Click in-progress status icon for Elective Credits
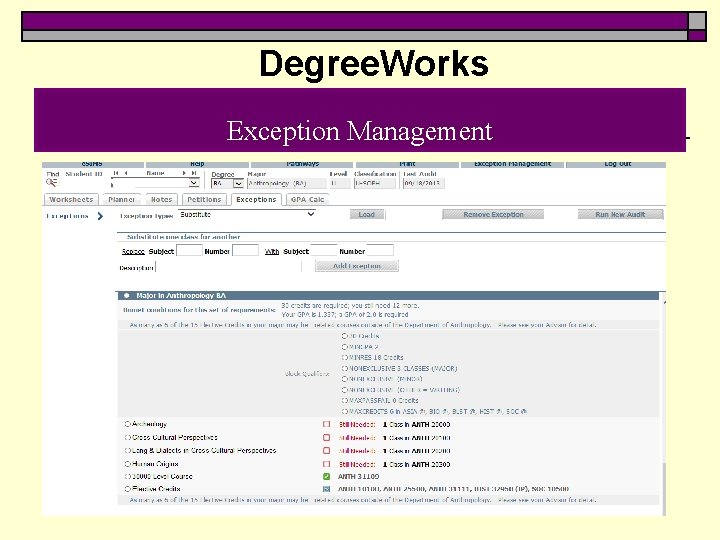 (x=326, y=489)
